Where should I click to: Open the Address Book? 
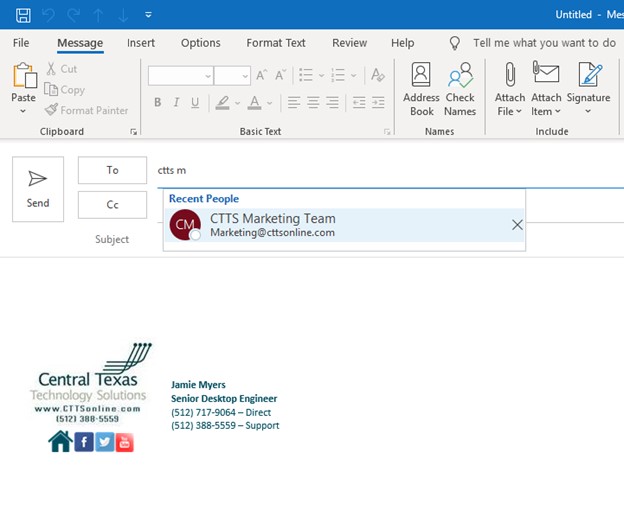(x=421, y=89)
